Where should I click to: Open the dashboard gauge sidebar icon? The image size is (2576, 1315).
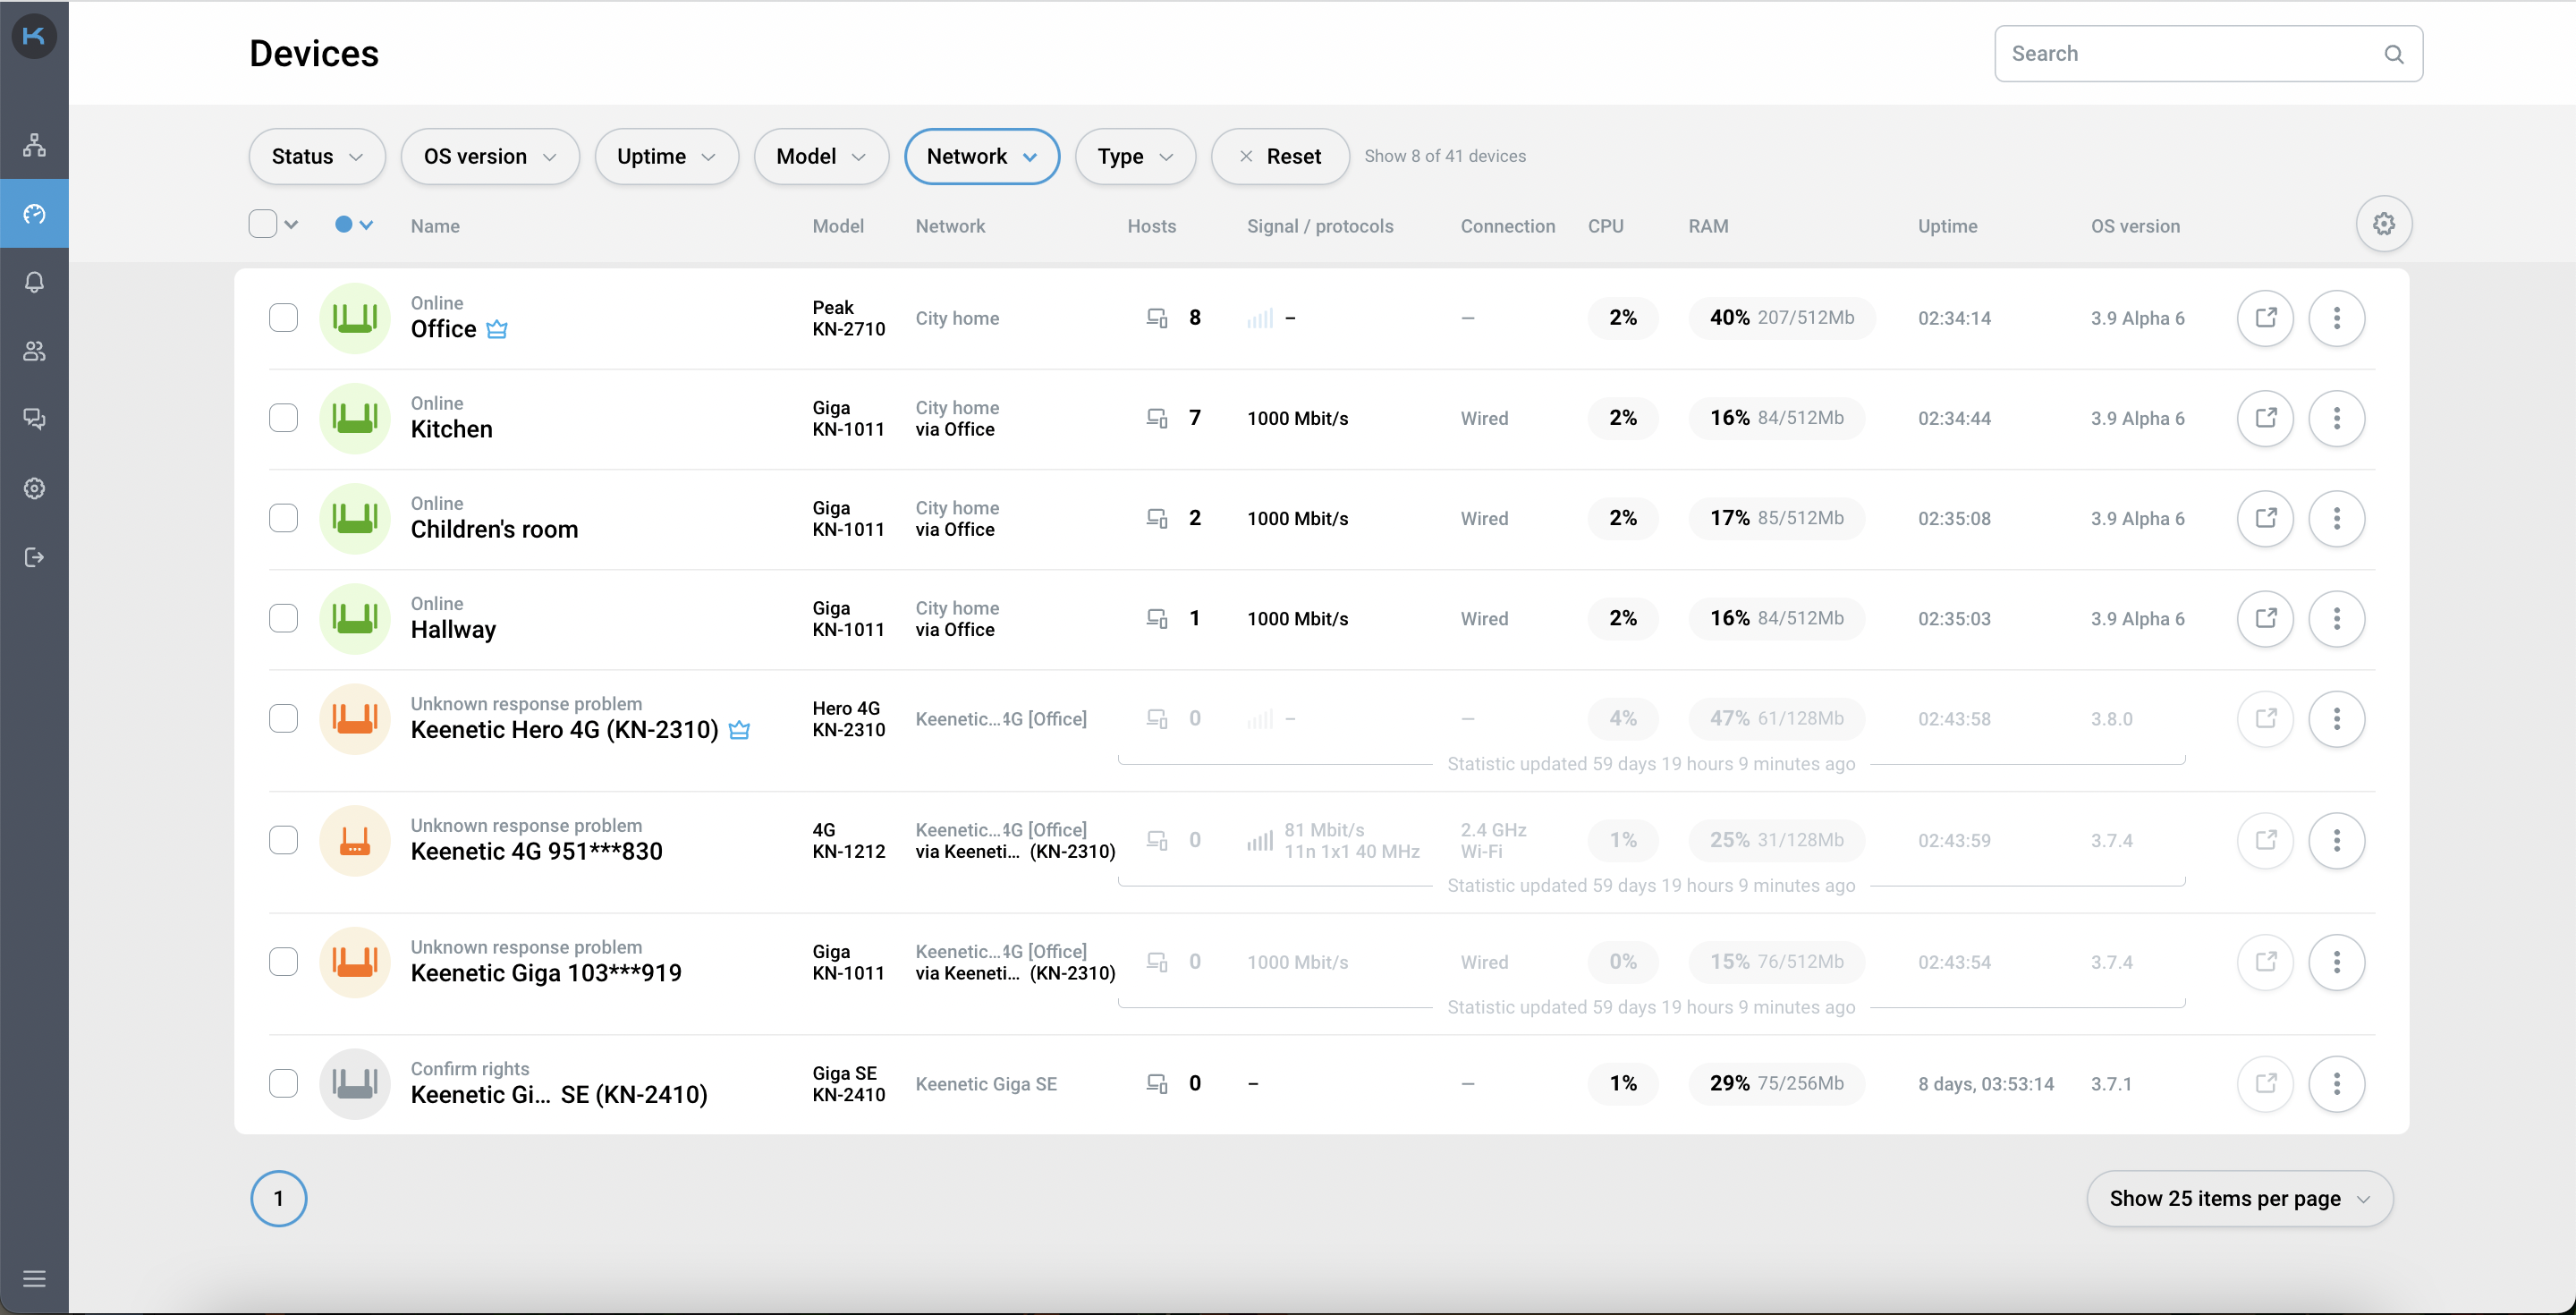click(x=34, y=214)
